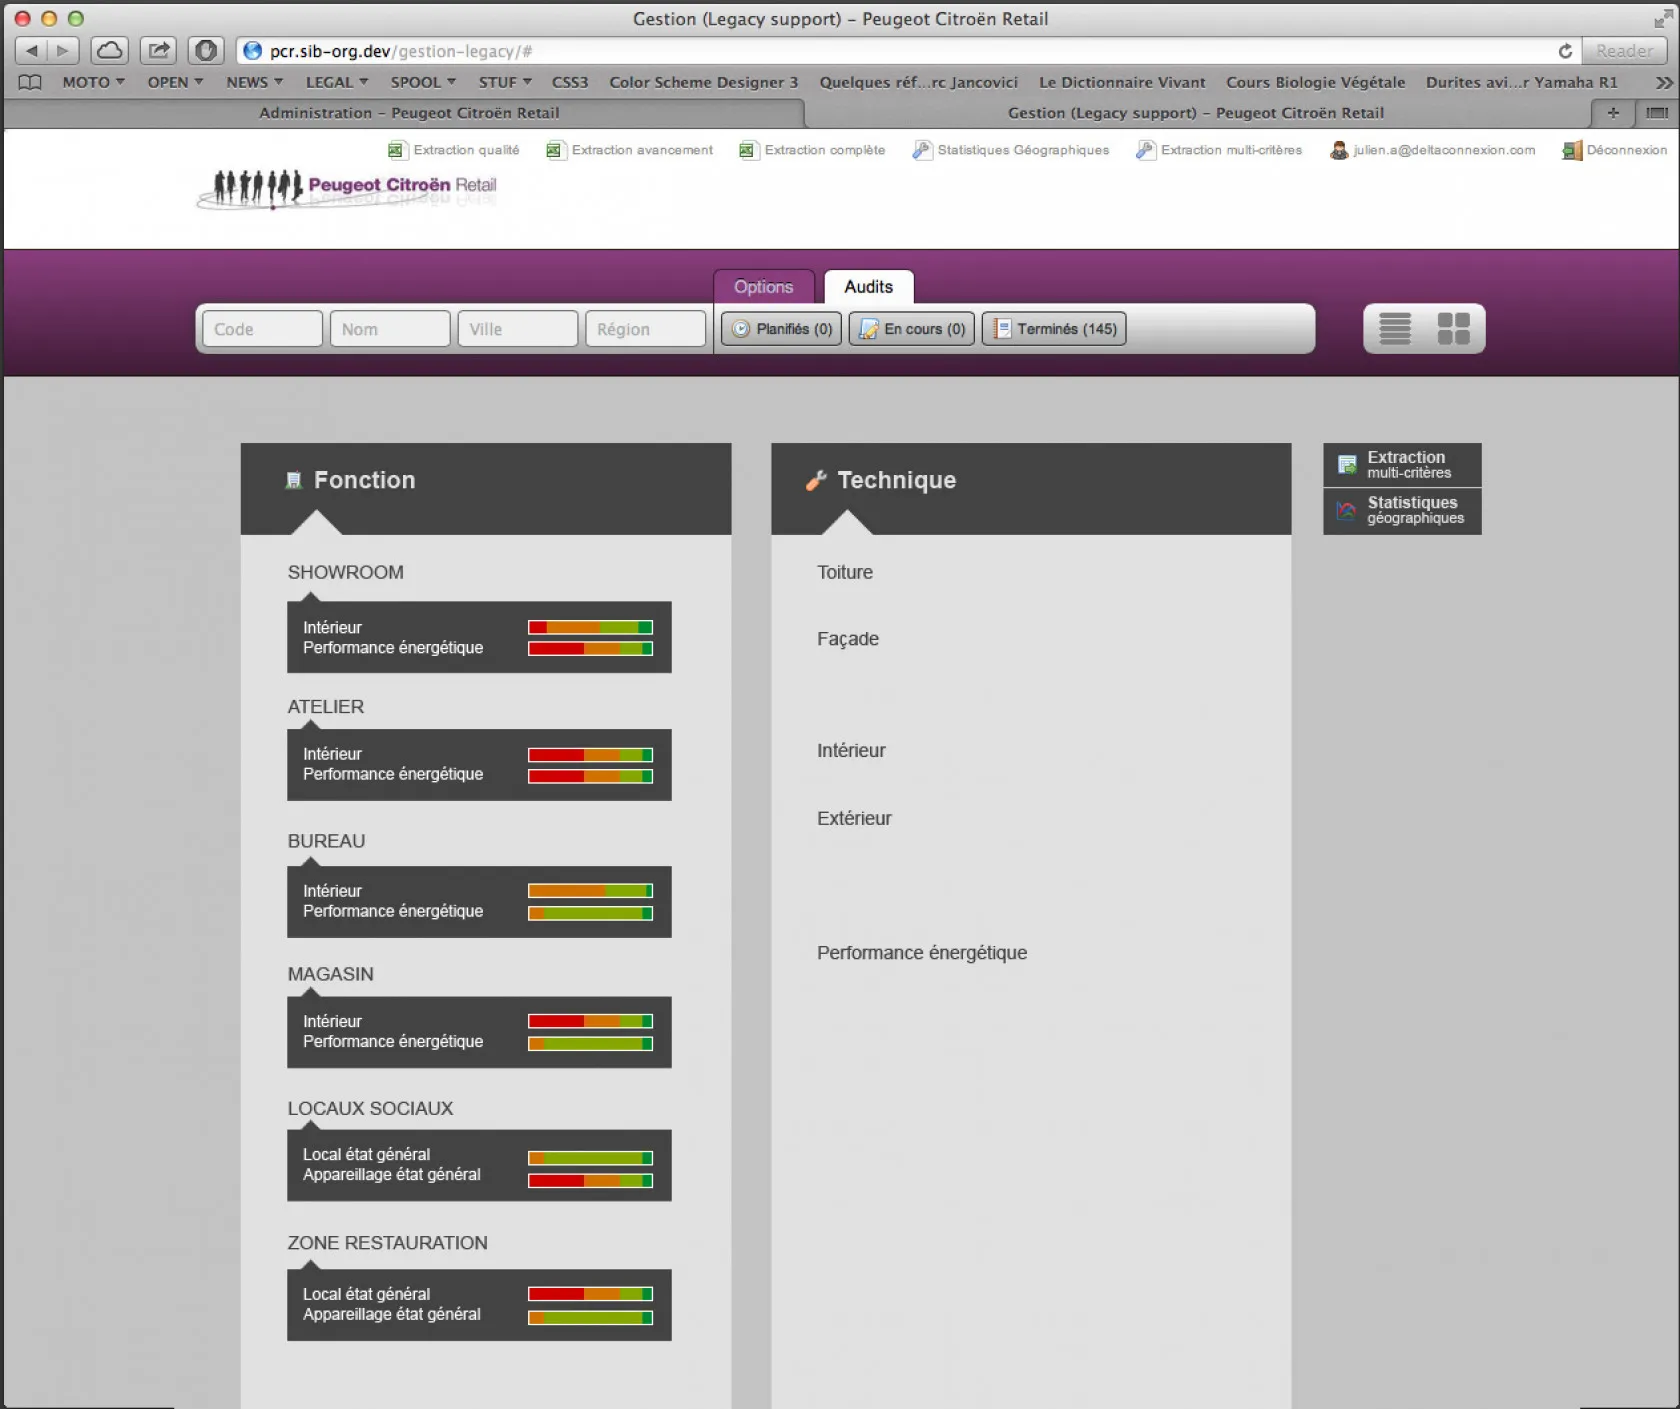Switch to the Options tab
Image resolution: width=1680 pixels, height=1409 pixels.
[x=763, y=287]
